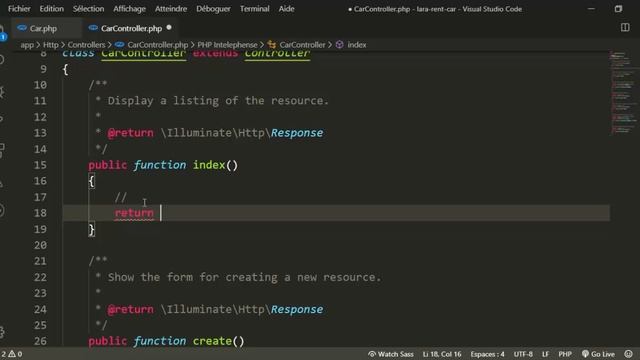640x360 pixels.
Task: Open the Terminal menu
Action: (254, 9)
